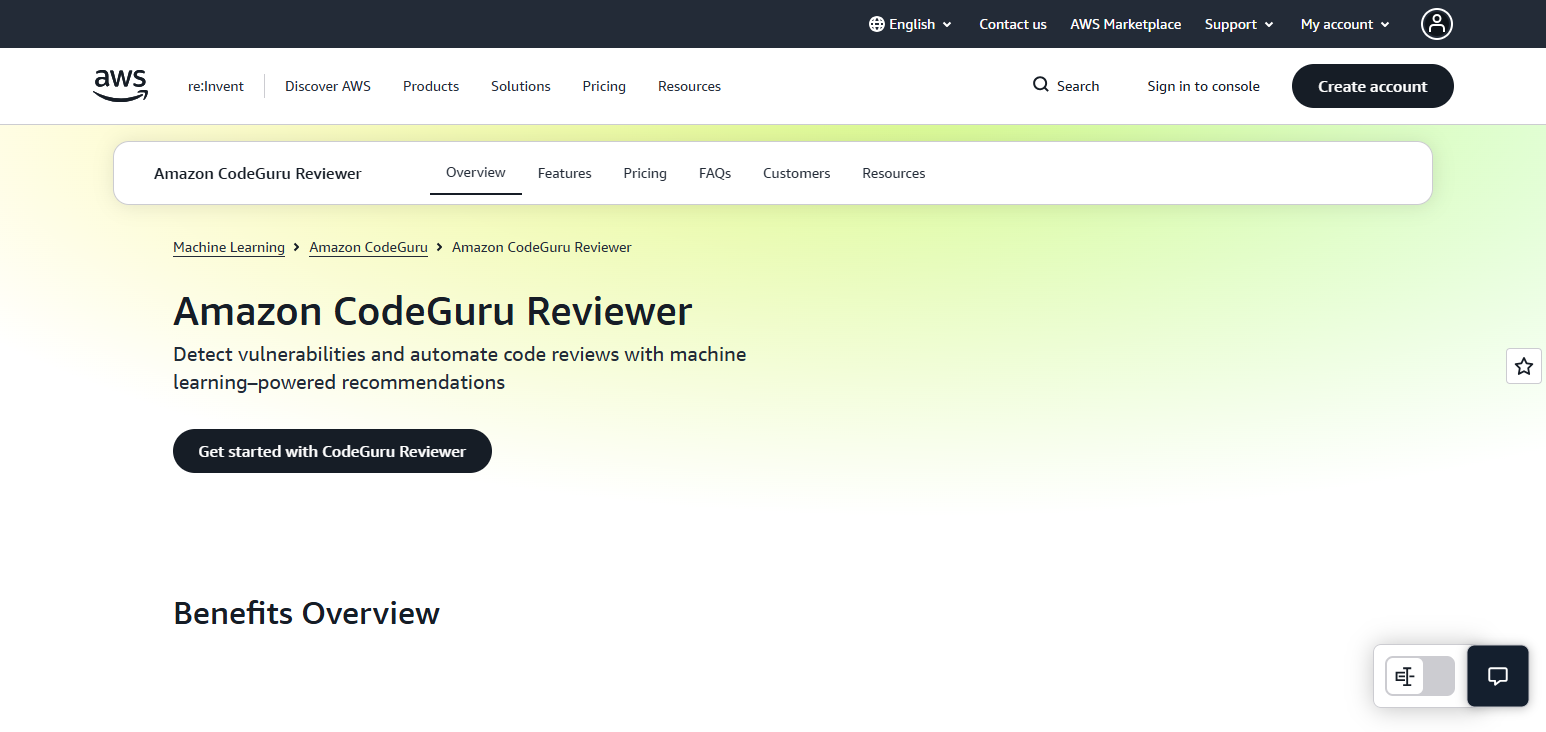Expand the Support dropdown
This screenshot has height=732, width=1546.
click(x=1240, y=24)
